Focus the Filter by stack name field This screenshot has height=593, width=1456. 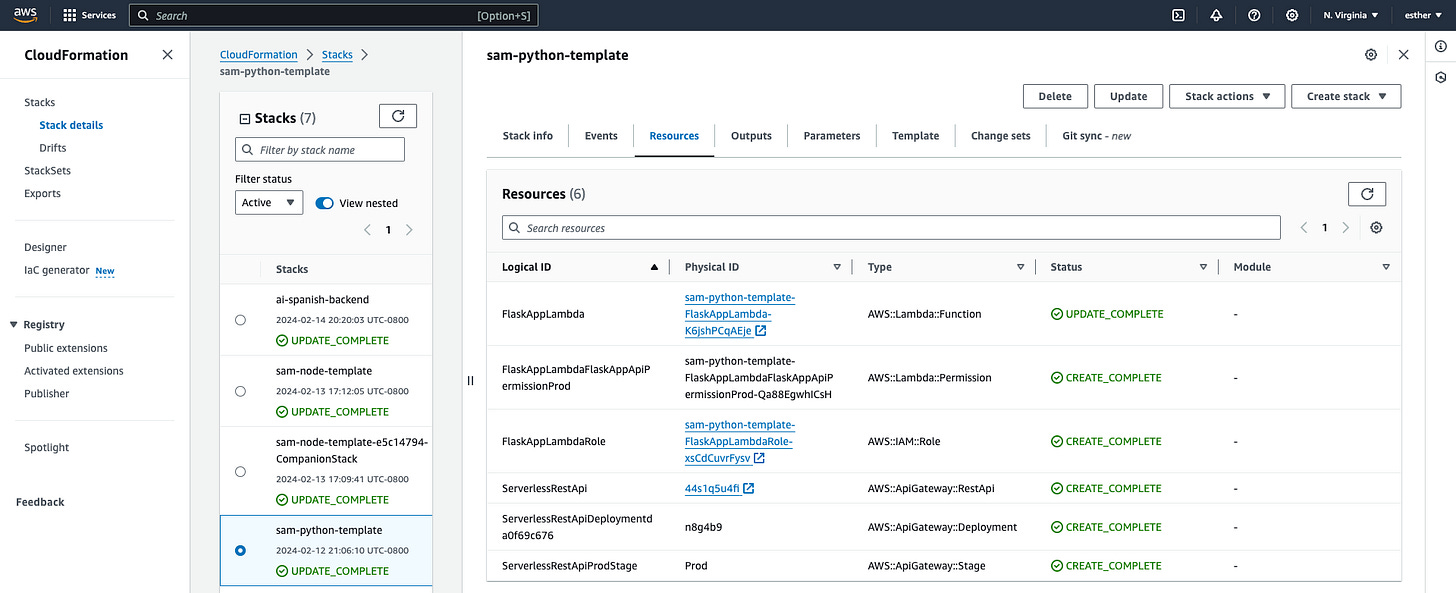click(x=320, y=150)
